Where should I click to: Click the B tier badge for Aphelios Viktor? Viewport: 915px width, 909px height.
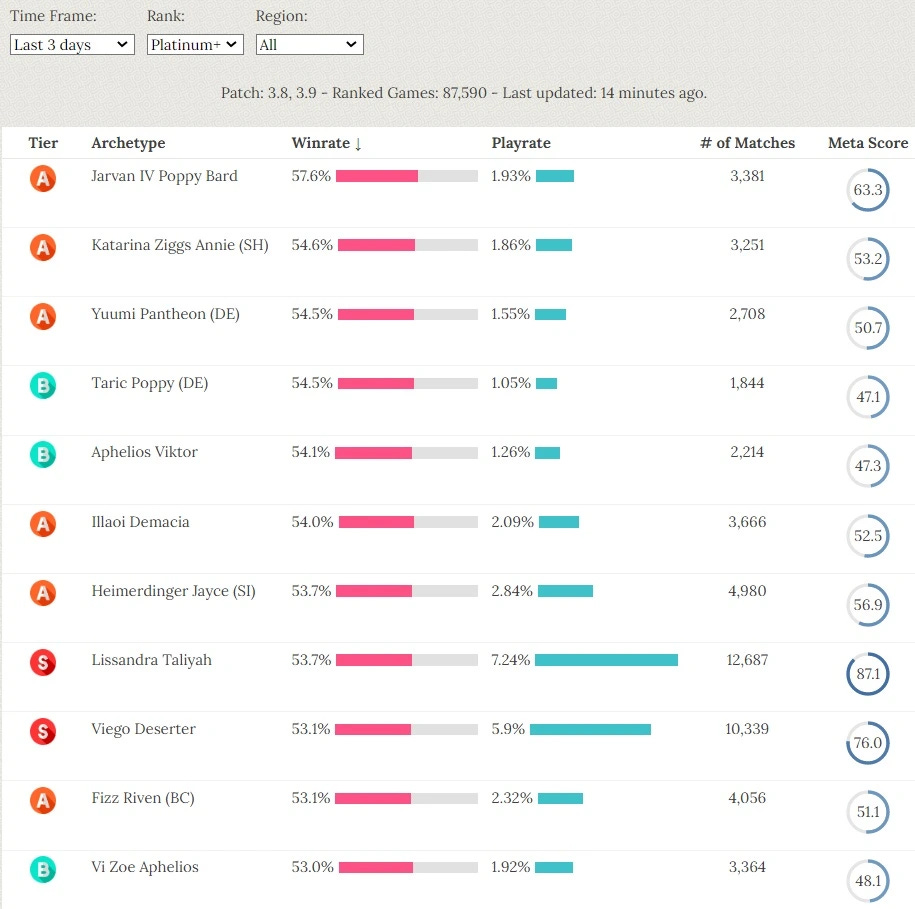point(43,454)
